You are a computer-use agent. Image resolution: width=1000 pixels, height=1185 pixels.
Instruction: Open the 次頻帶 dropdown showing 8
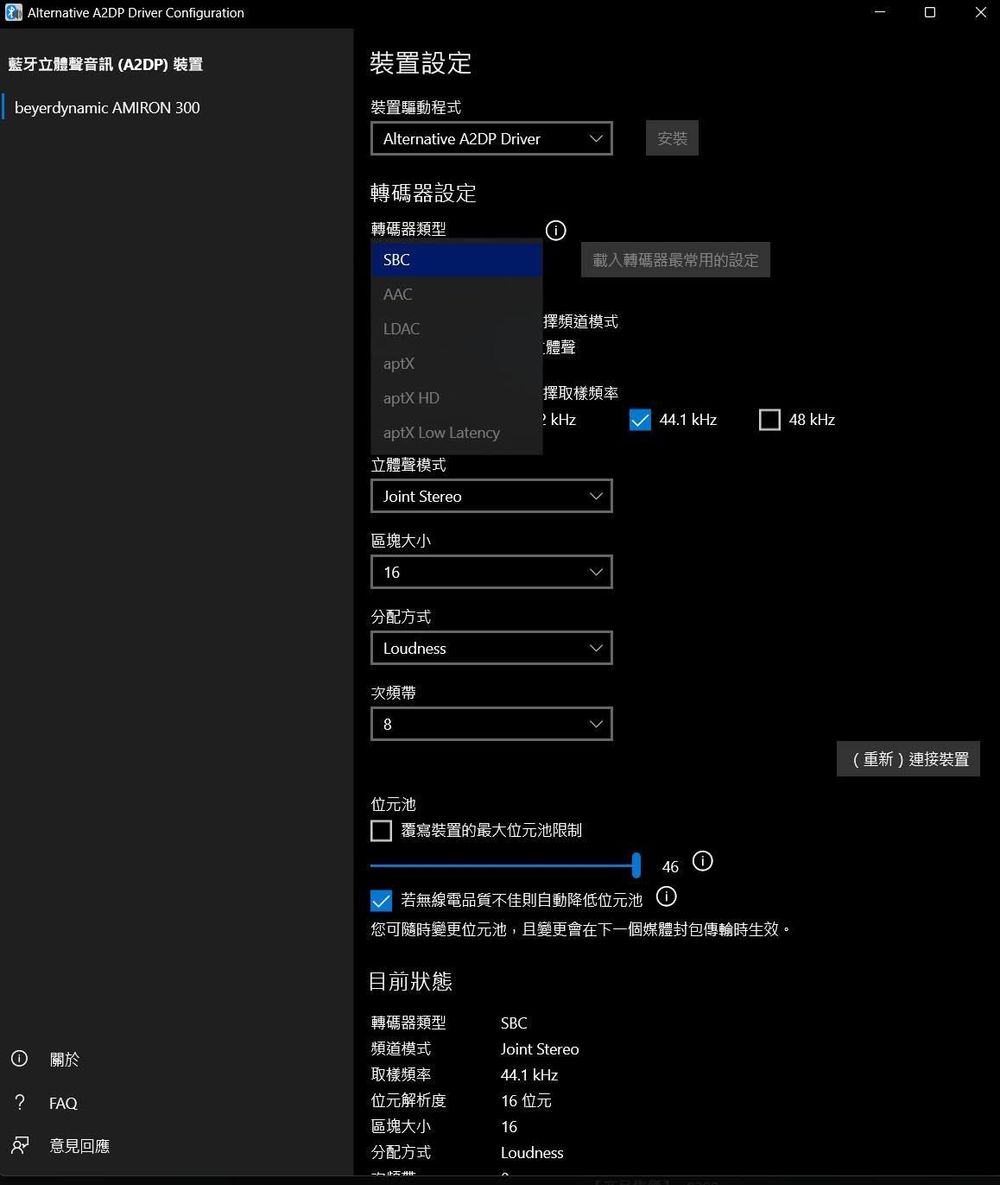tap(491, 725)
